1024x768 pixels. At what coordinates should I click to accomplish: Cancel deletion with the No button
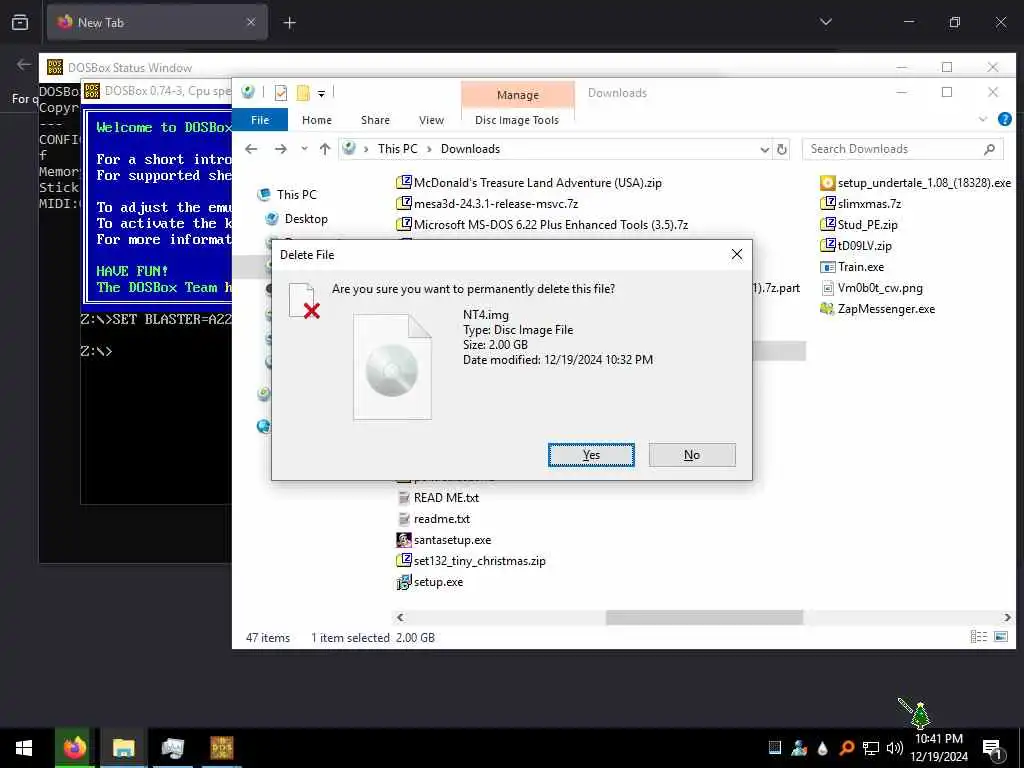point(692,455)
